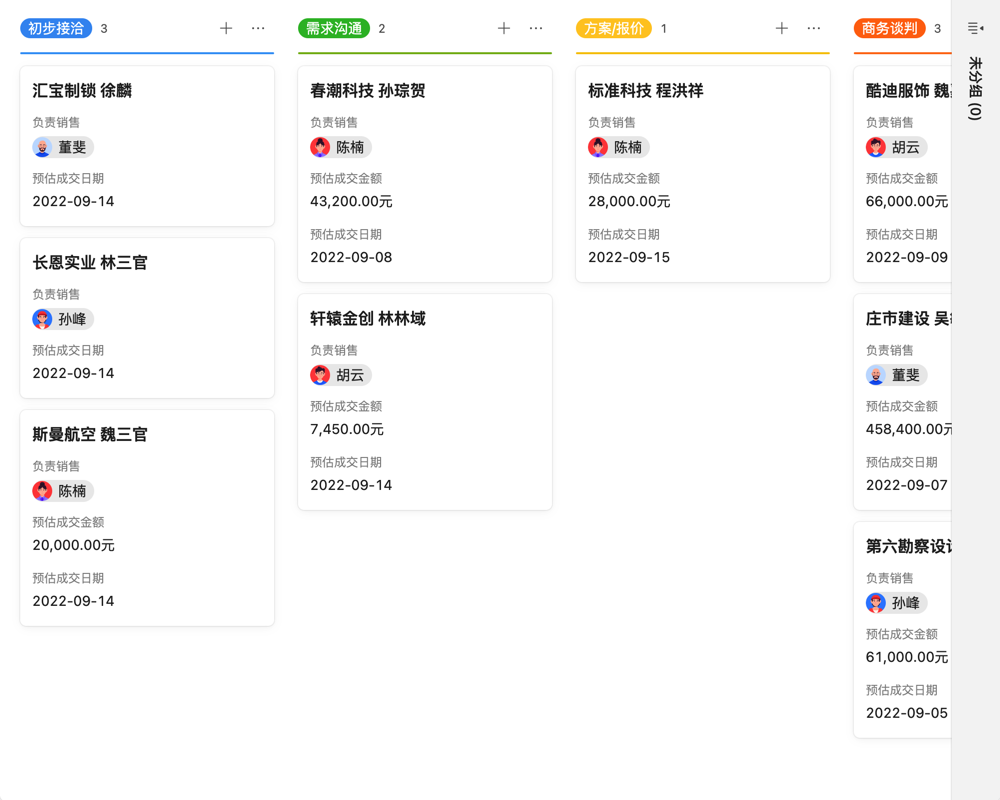The height and width of the screenshot is (800, 1000).
Task: Open more actions for the 方案/报价 column
Action: [x=813, y=29]
